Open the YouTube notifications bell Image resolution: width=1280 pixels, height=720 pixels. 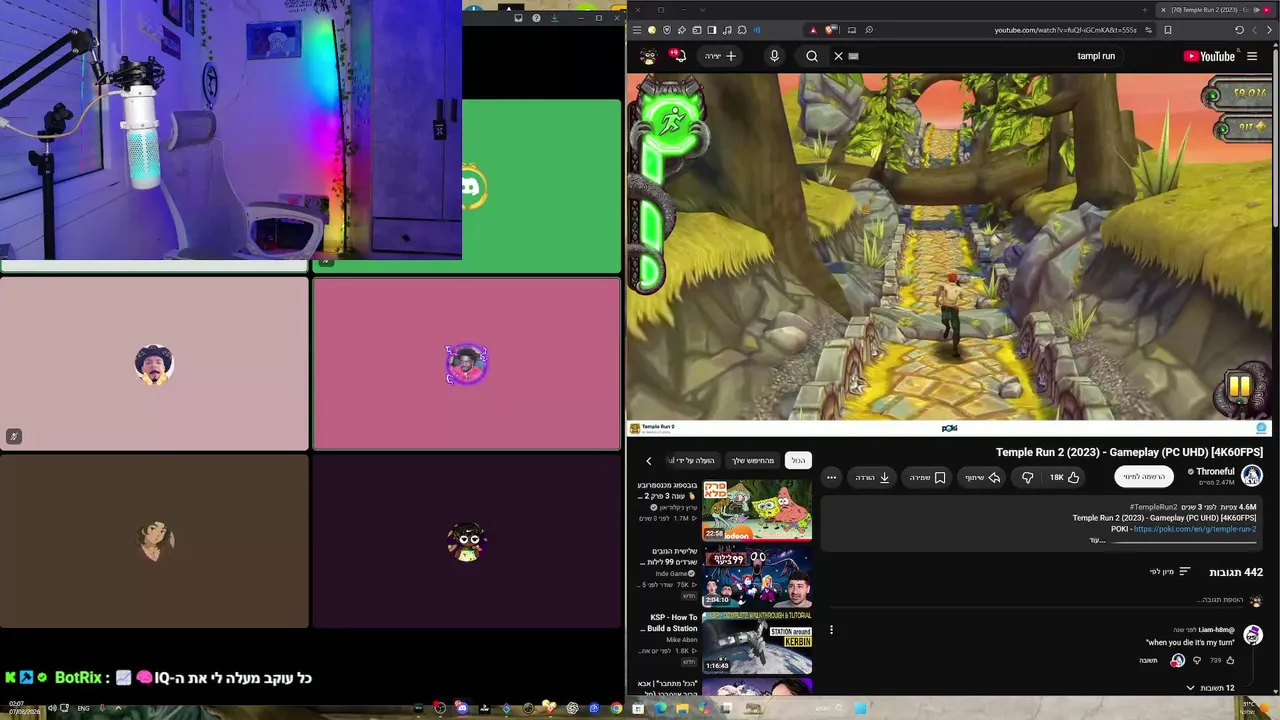[680, 56]
